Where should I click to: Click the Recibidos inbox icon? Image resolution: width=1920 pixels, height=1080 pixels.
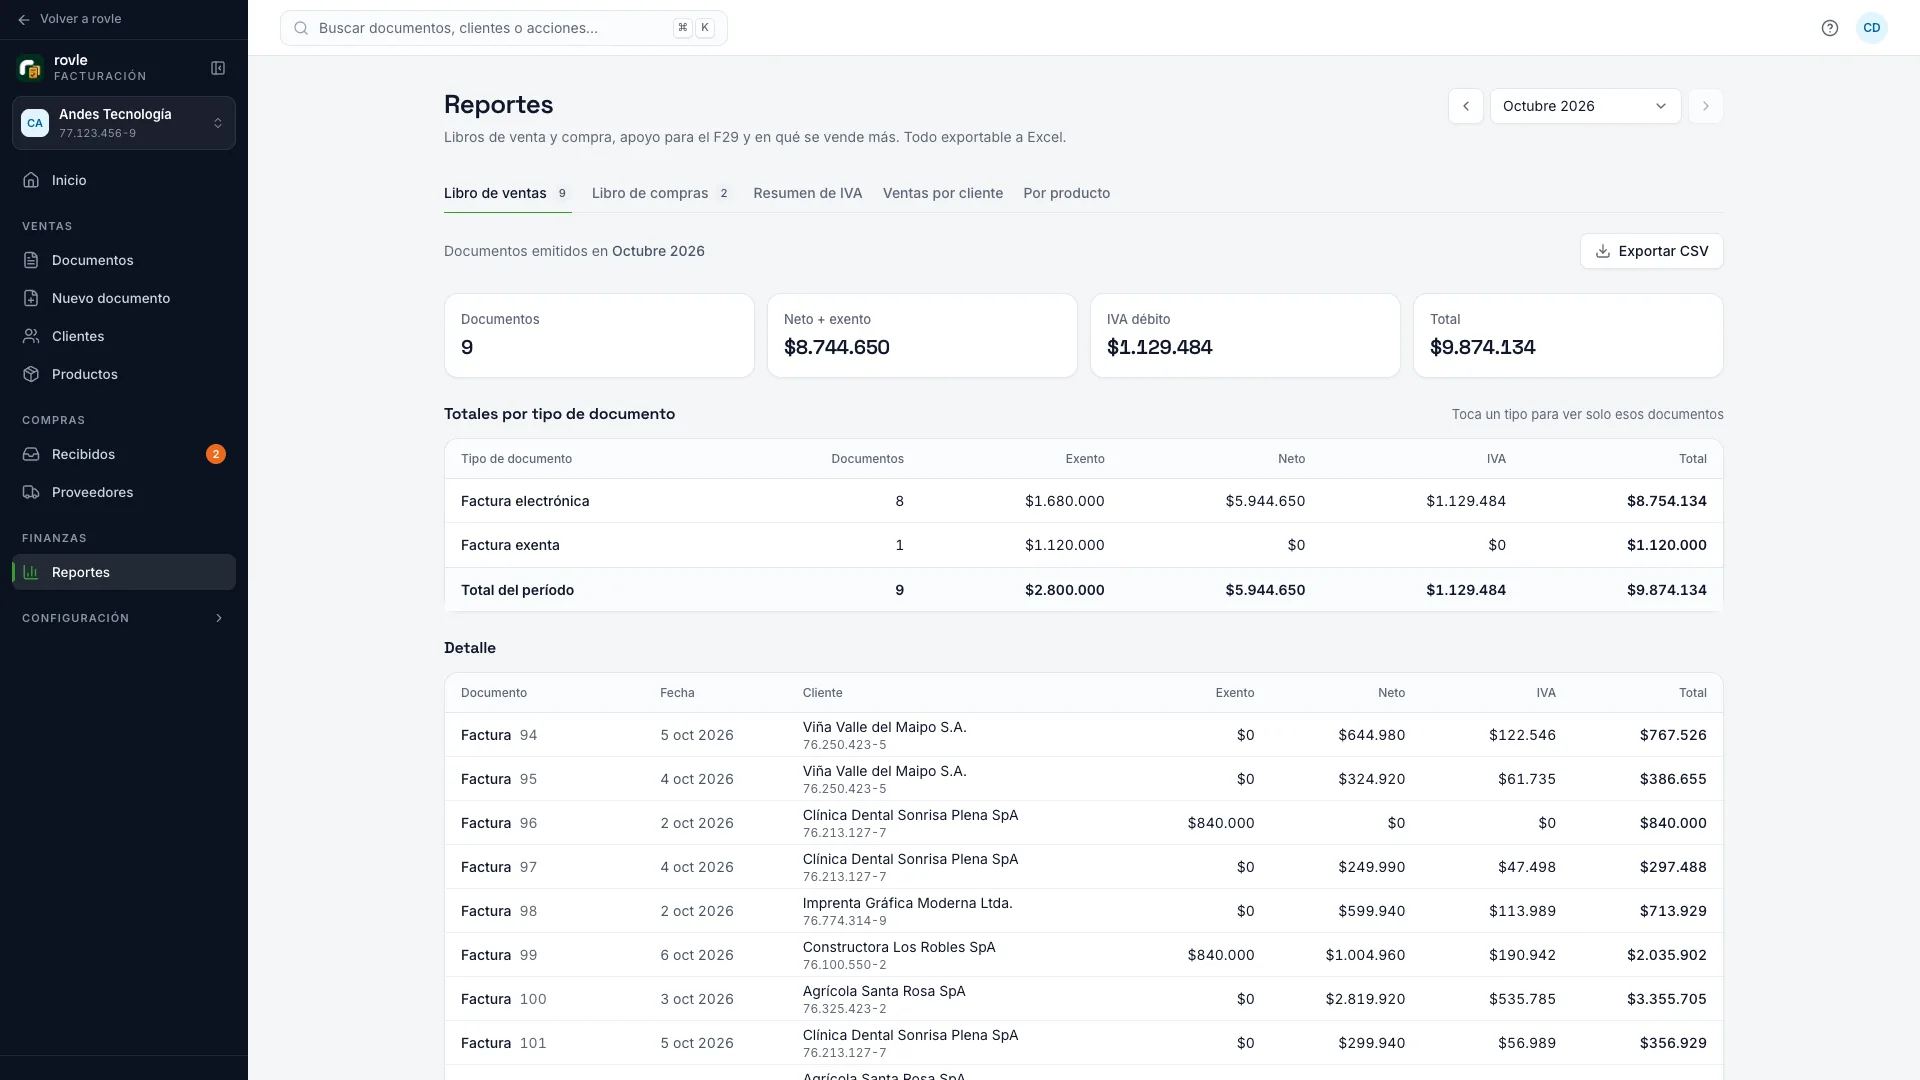[31, 454]
